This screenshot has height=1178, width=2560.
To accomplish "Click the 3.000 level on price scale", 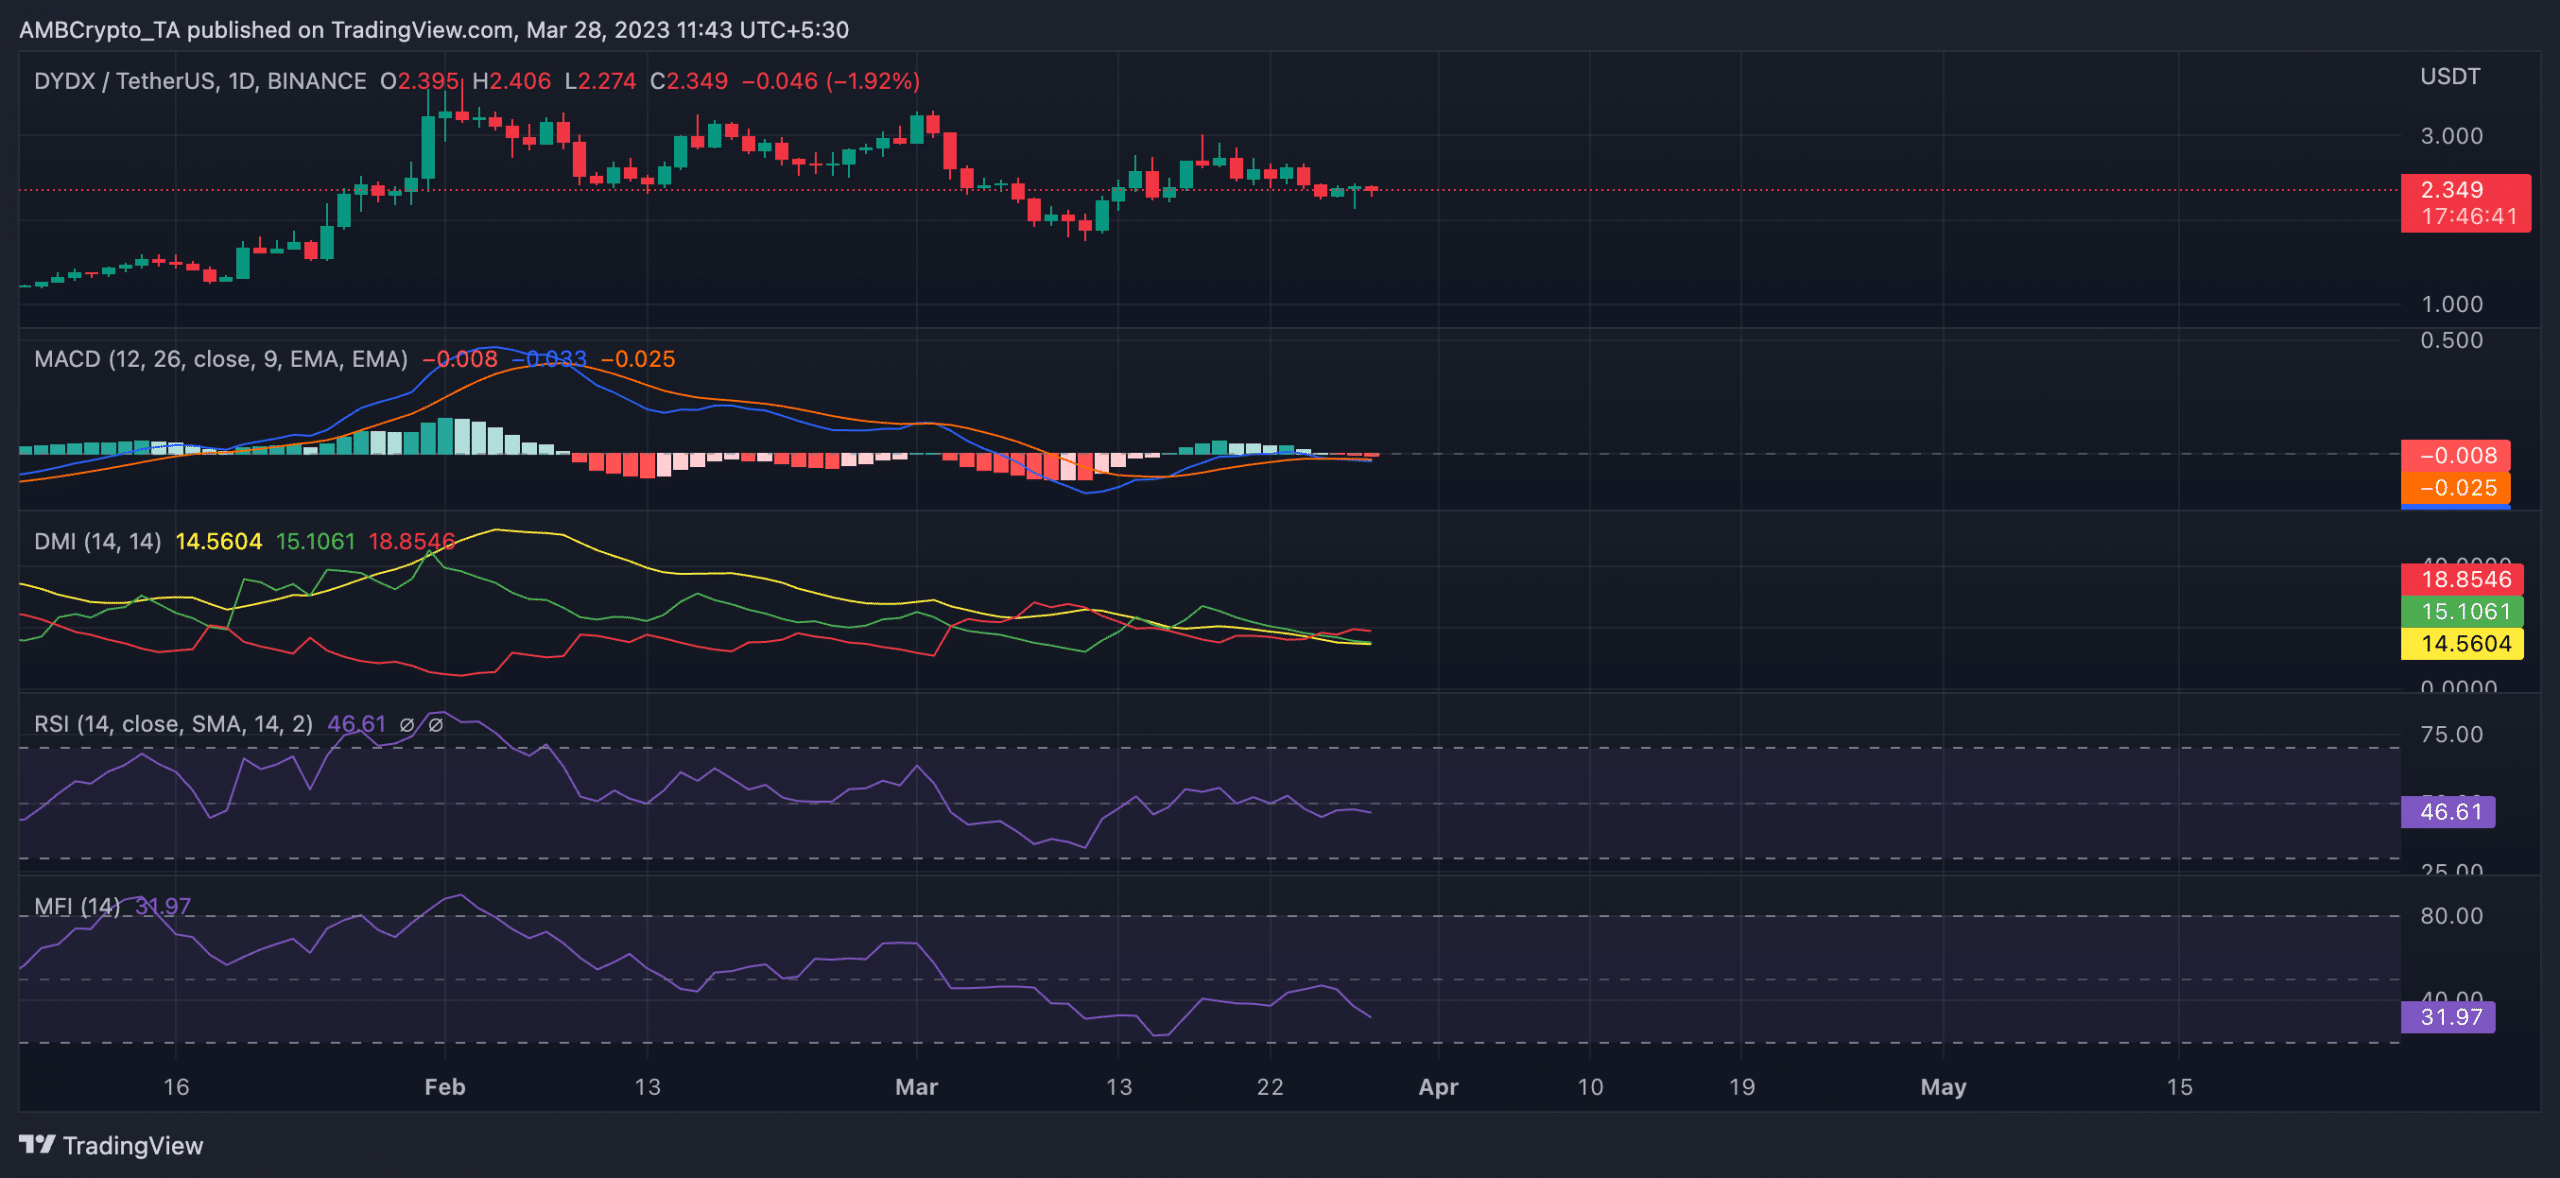I will (2451, 136).
